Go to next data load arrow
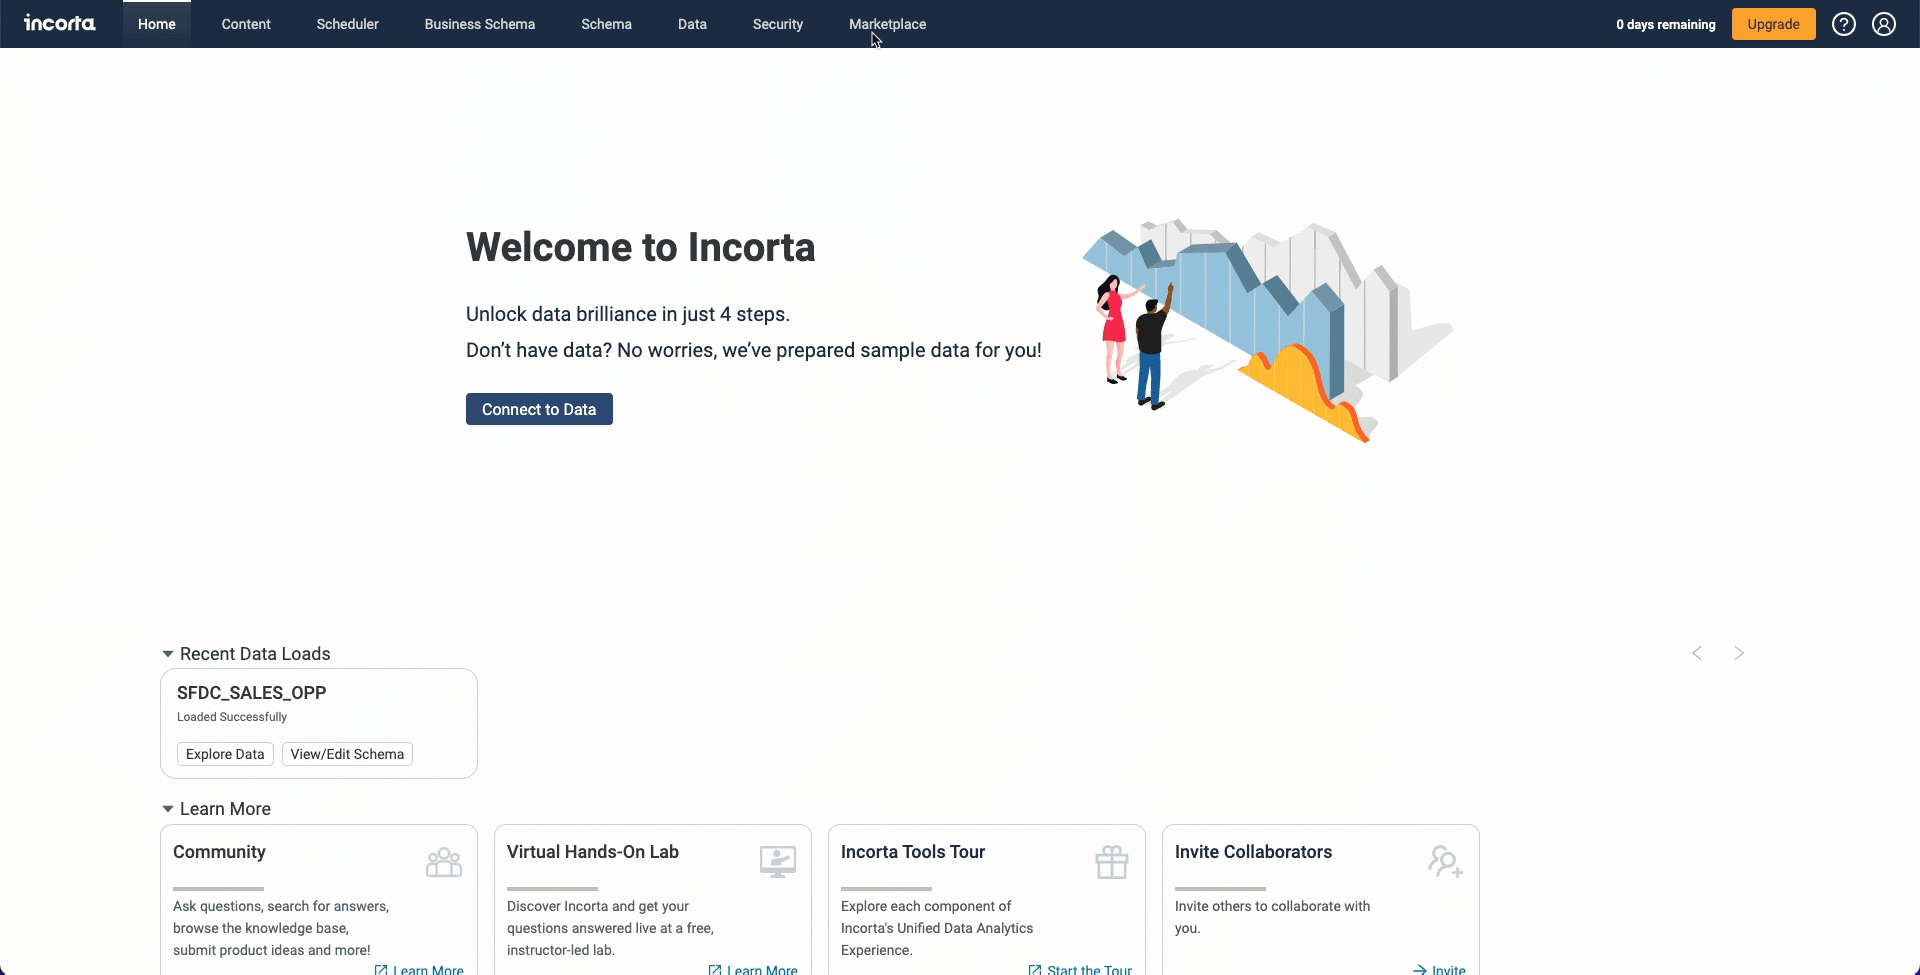 pos(1739,653)
